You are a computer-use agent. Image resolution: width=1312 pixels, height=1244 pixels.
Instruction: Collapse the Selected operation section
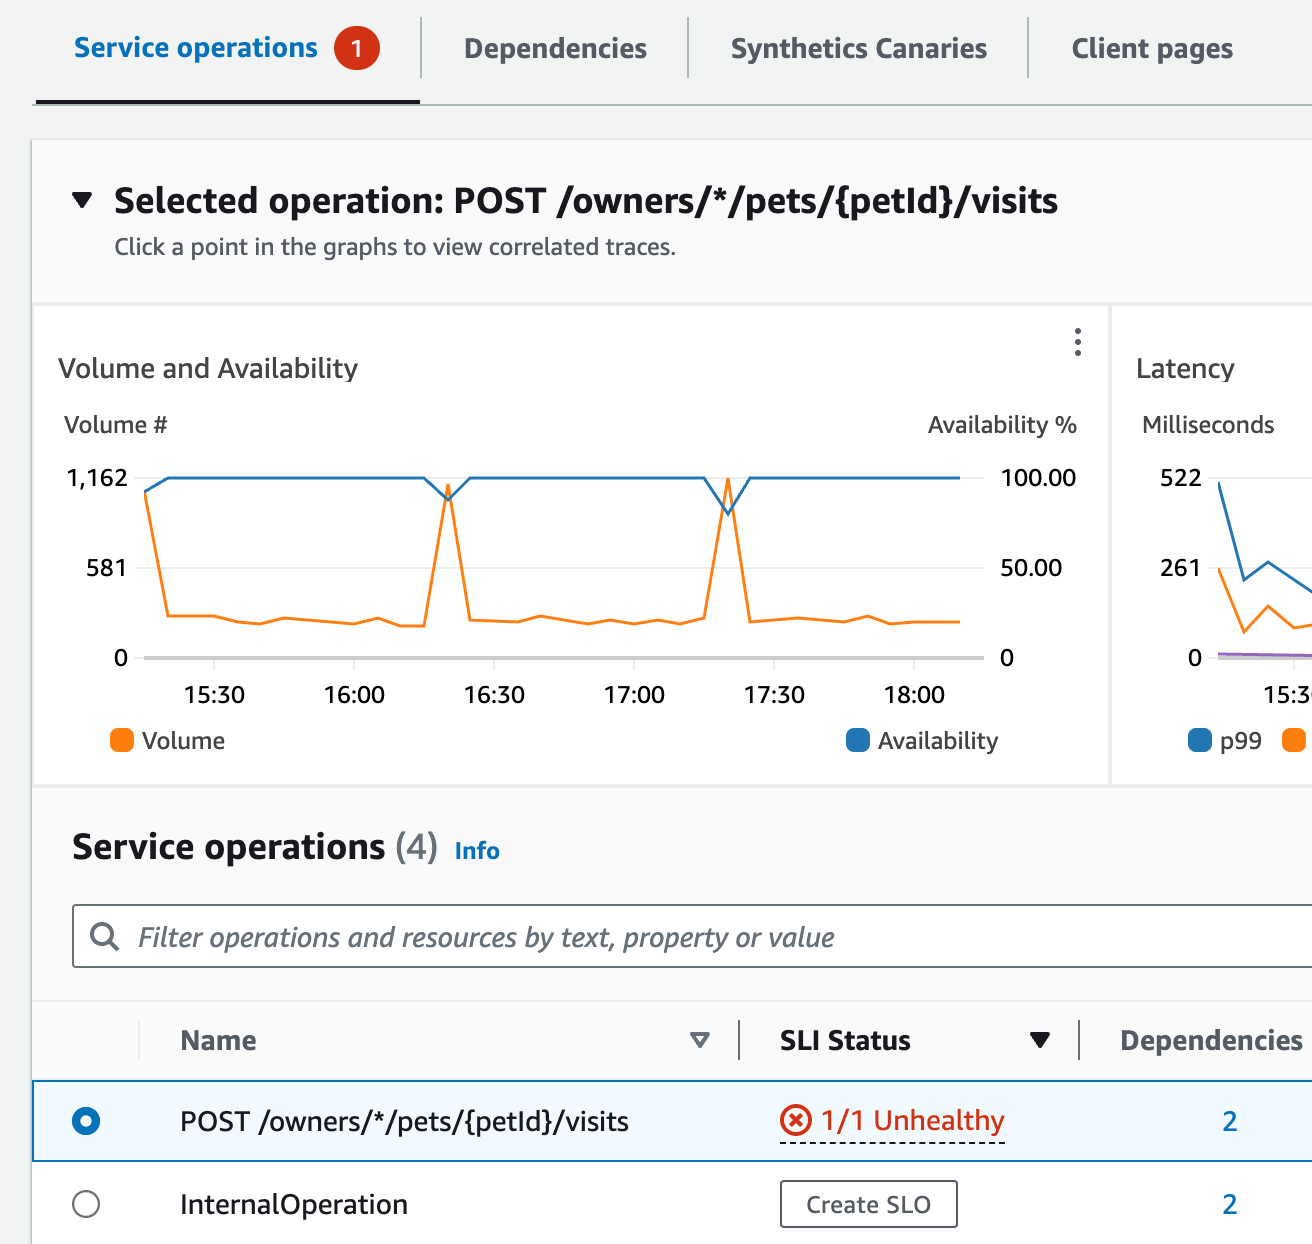83,200
